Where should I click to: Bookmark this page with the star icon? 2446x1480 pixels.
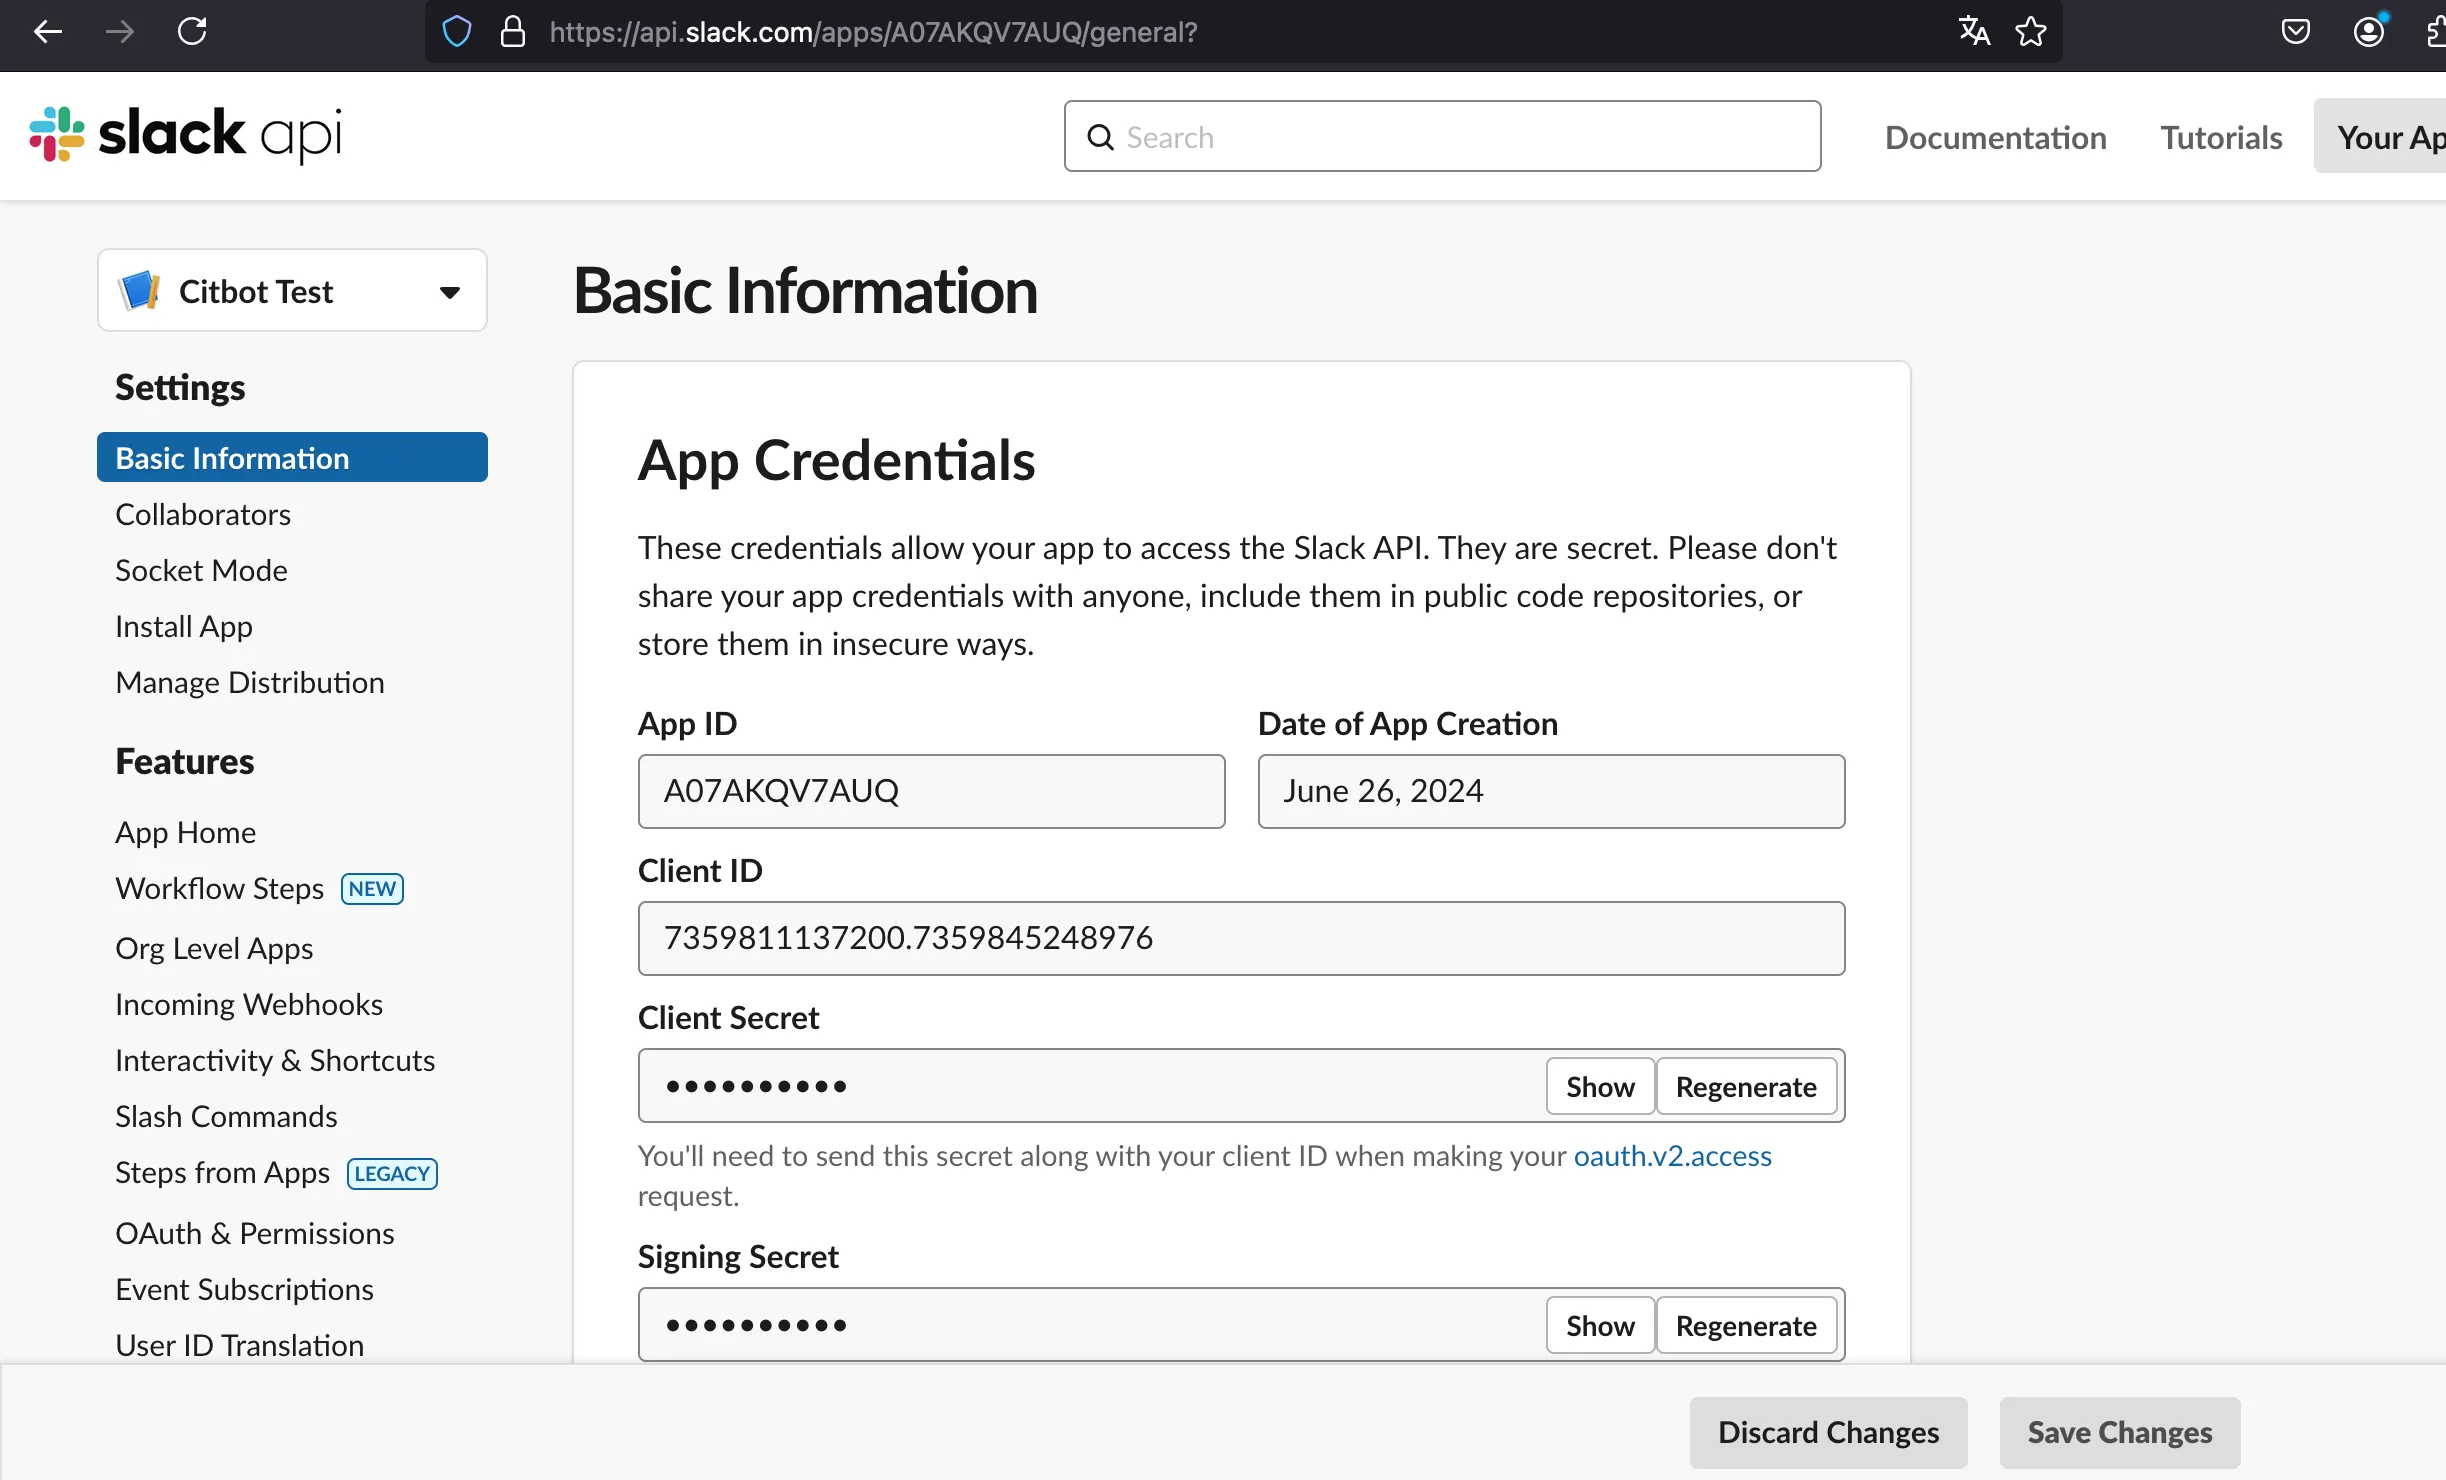2031,32
